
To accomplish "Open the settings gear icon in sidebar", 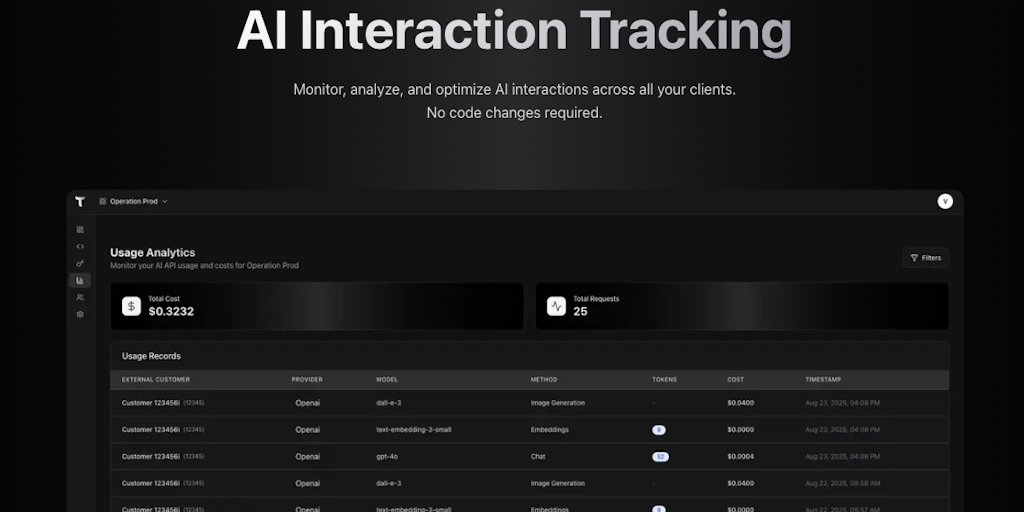I will (80, 314).
